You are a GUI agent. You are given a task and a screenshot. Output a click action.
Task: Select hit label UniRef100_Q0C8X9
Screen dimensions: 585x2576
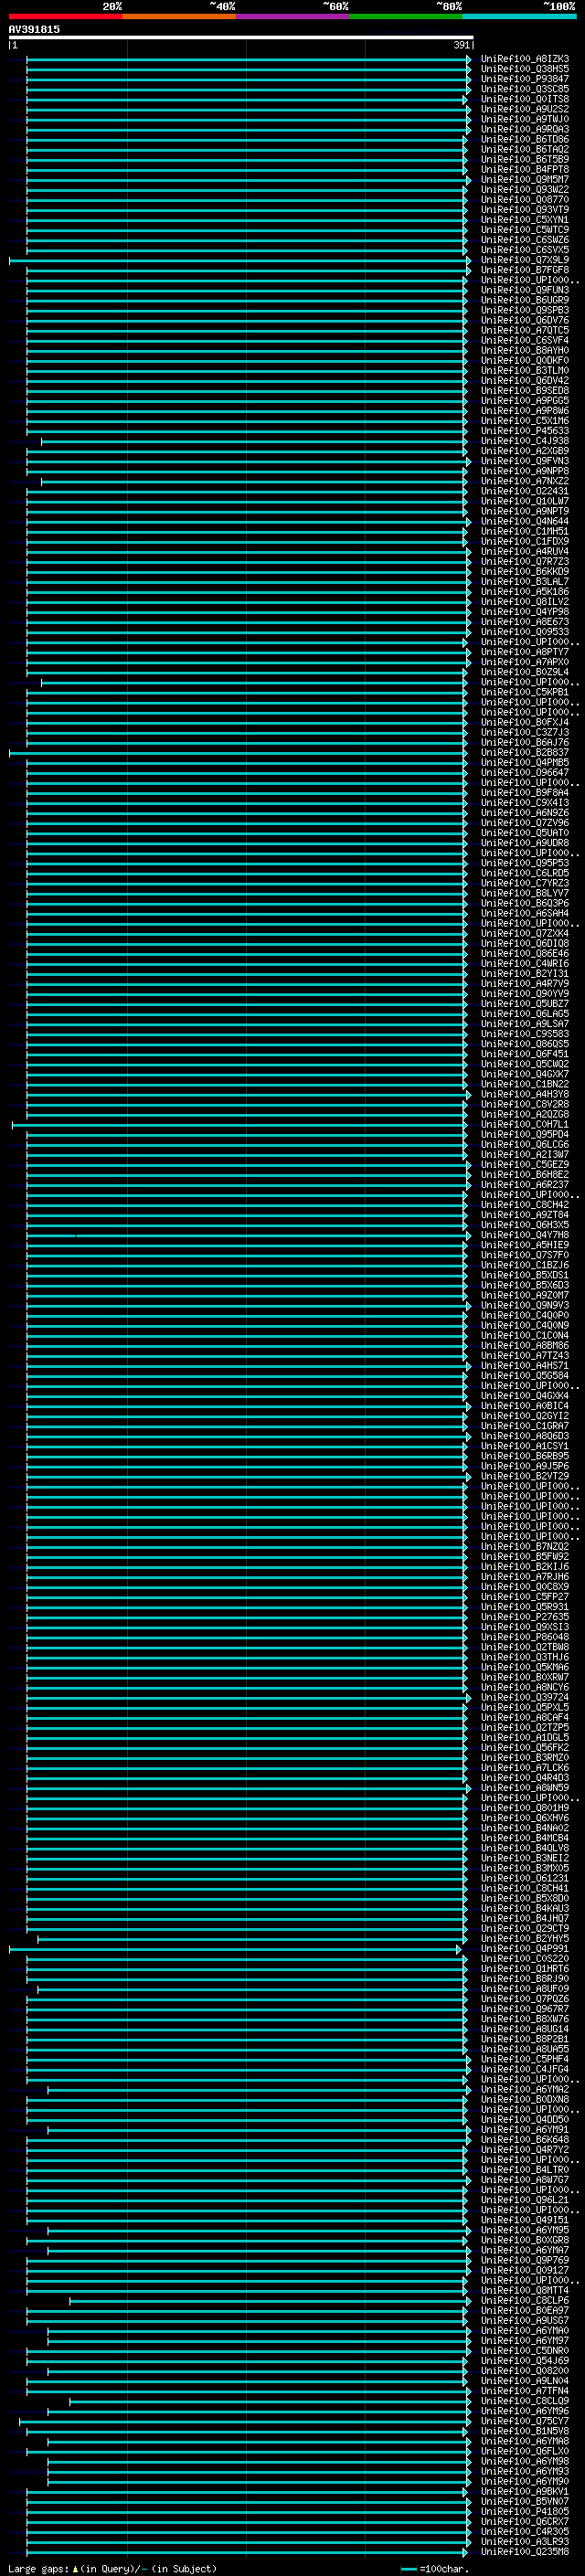tap(525, 1586)
